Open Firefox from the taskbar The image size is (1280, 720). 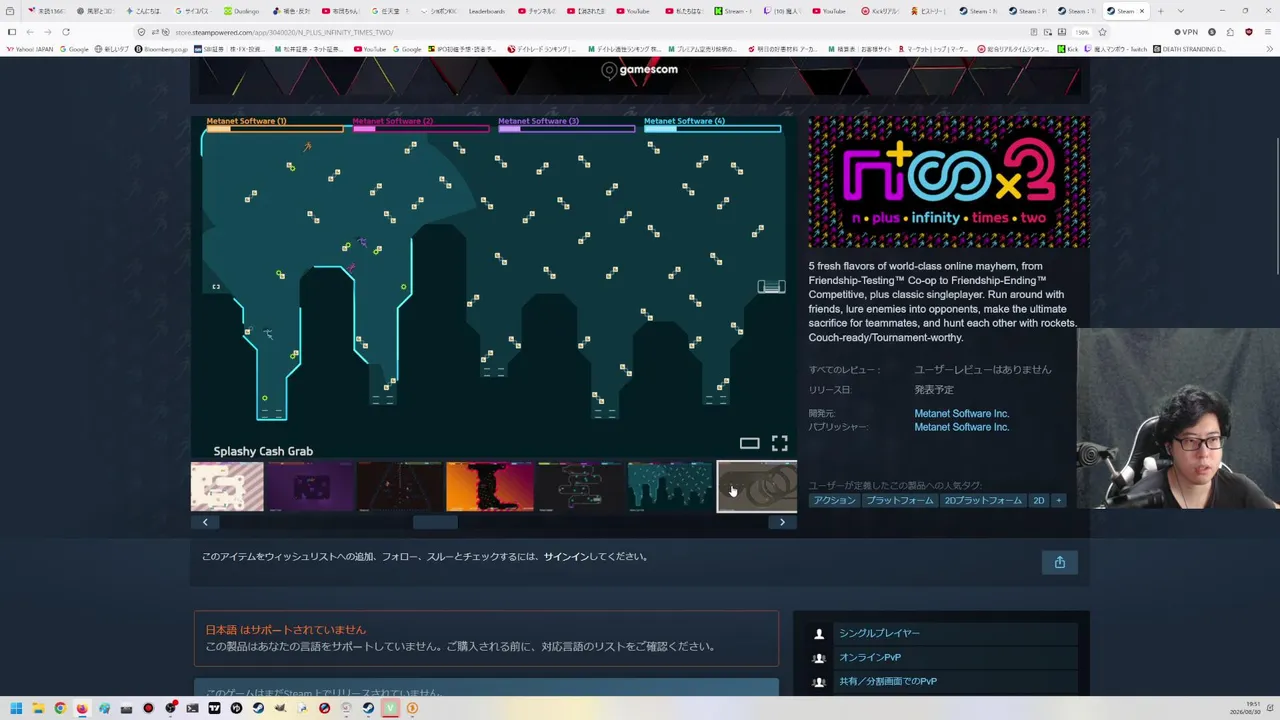click(82, 708)
